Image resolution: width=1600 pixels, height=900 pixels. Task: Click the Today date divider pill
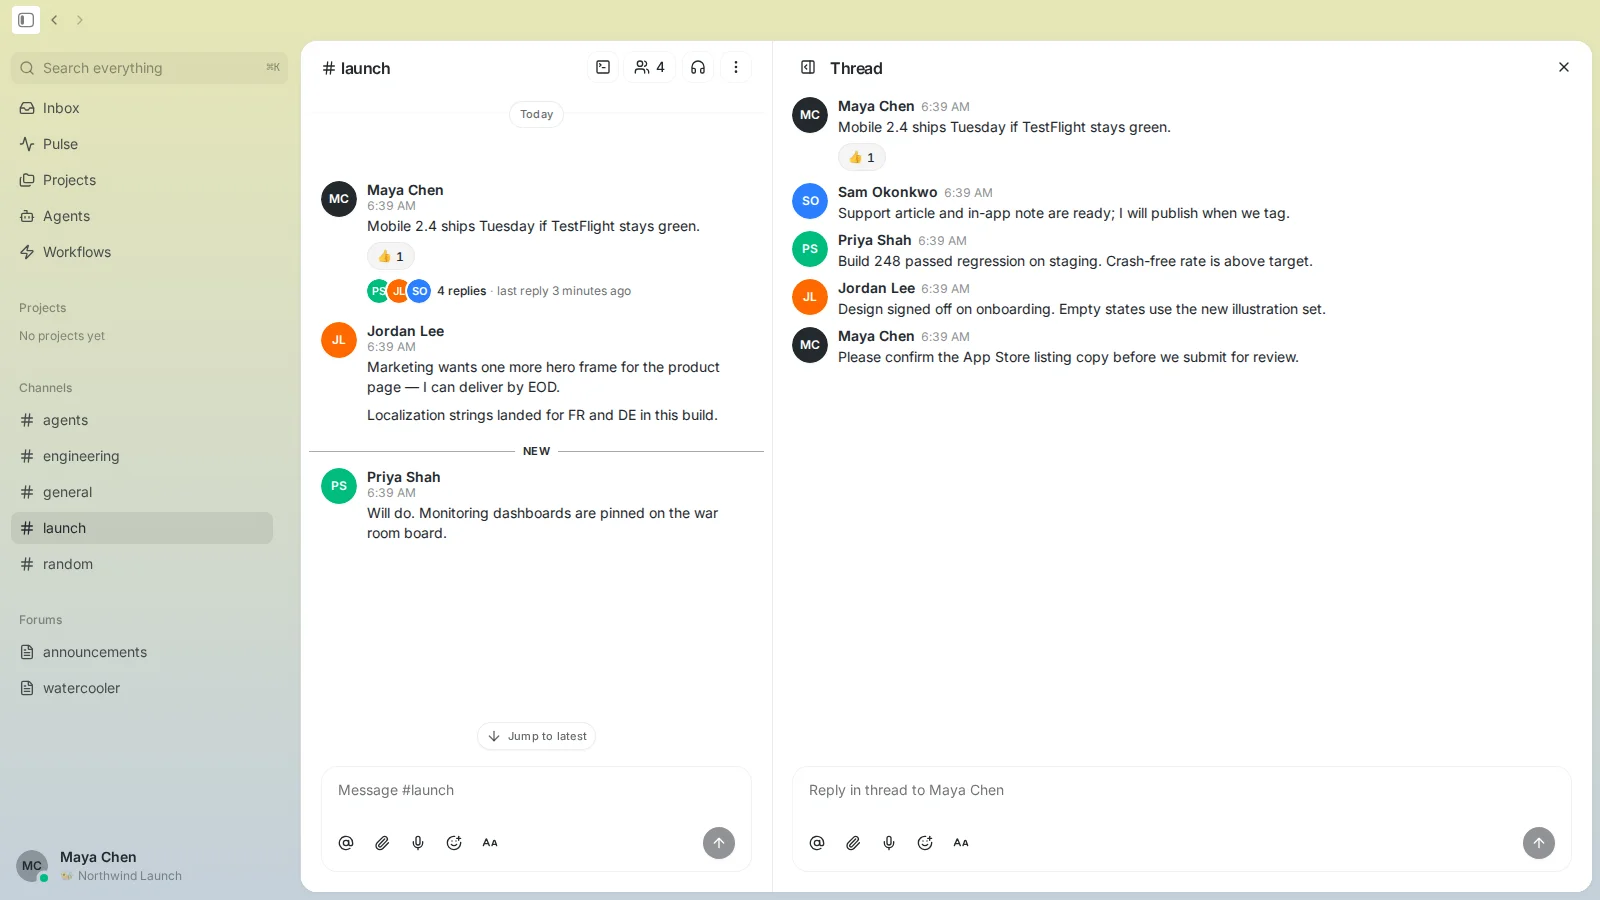point(537,114)
